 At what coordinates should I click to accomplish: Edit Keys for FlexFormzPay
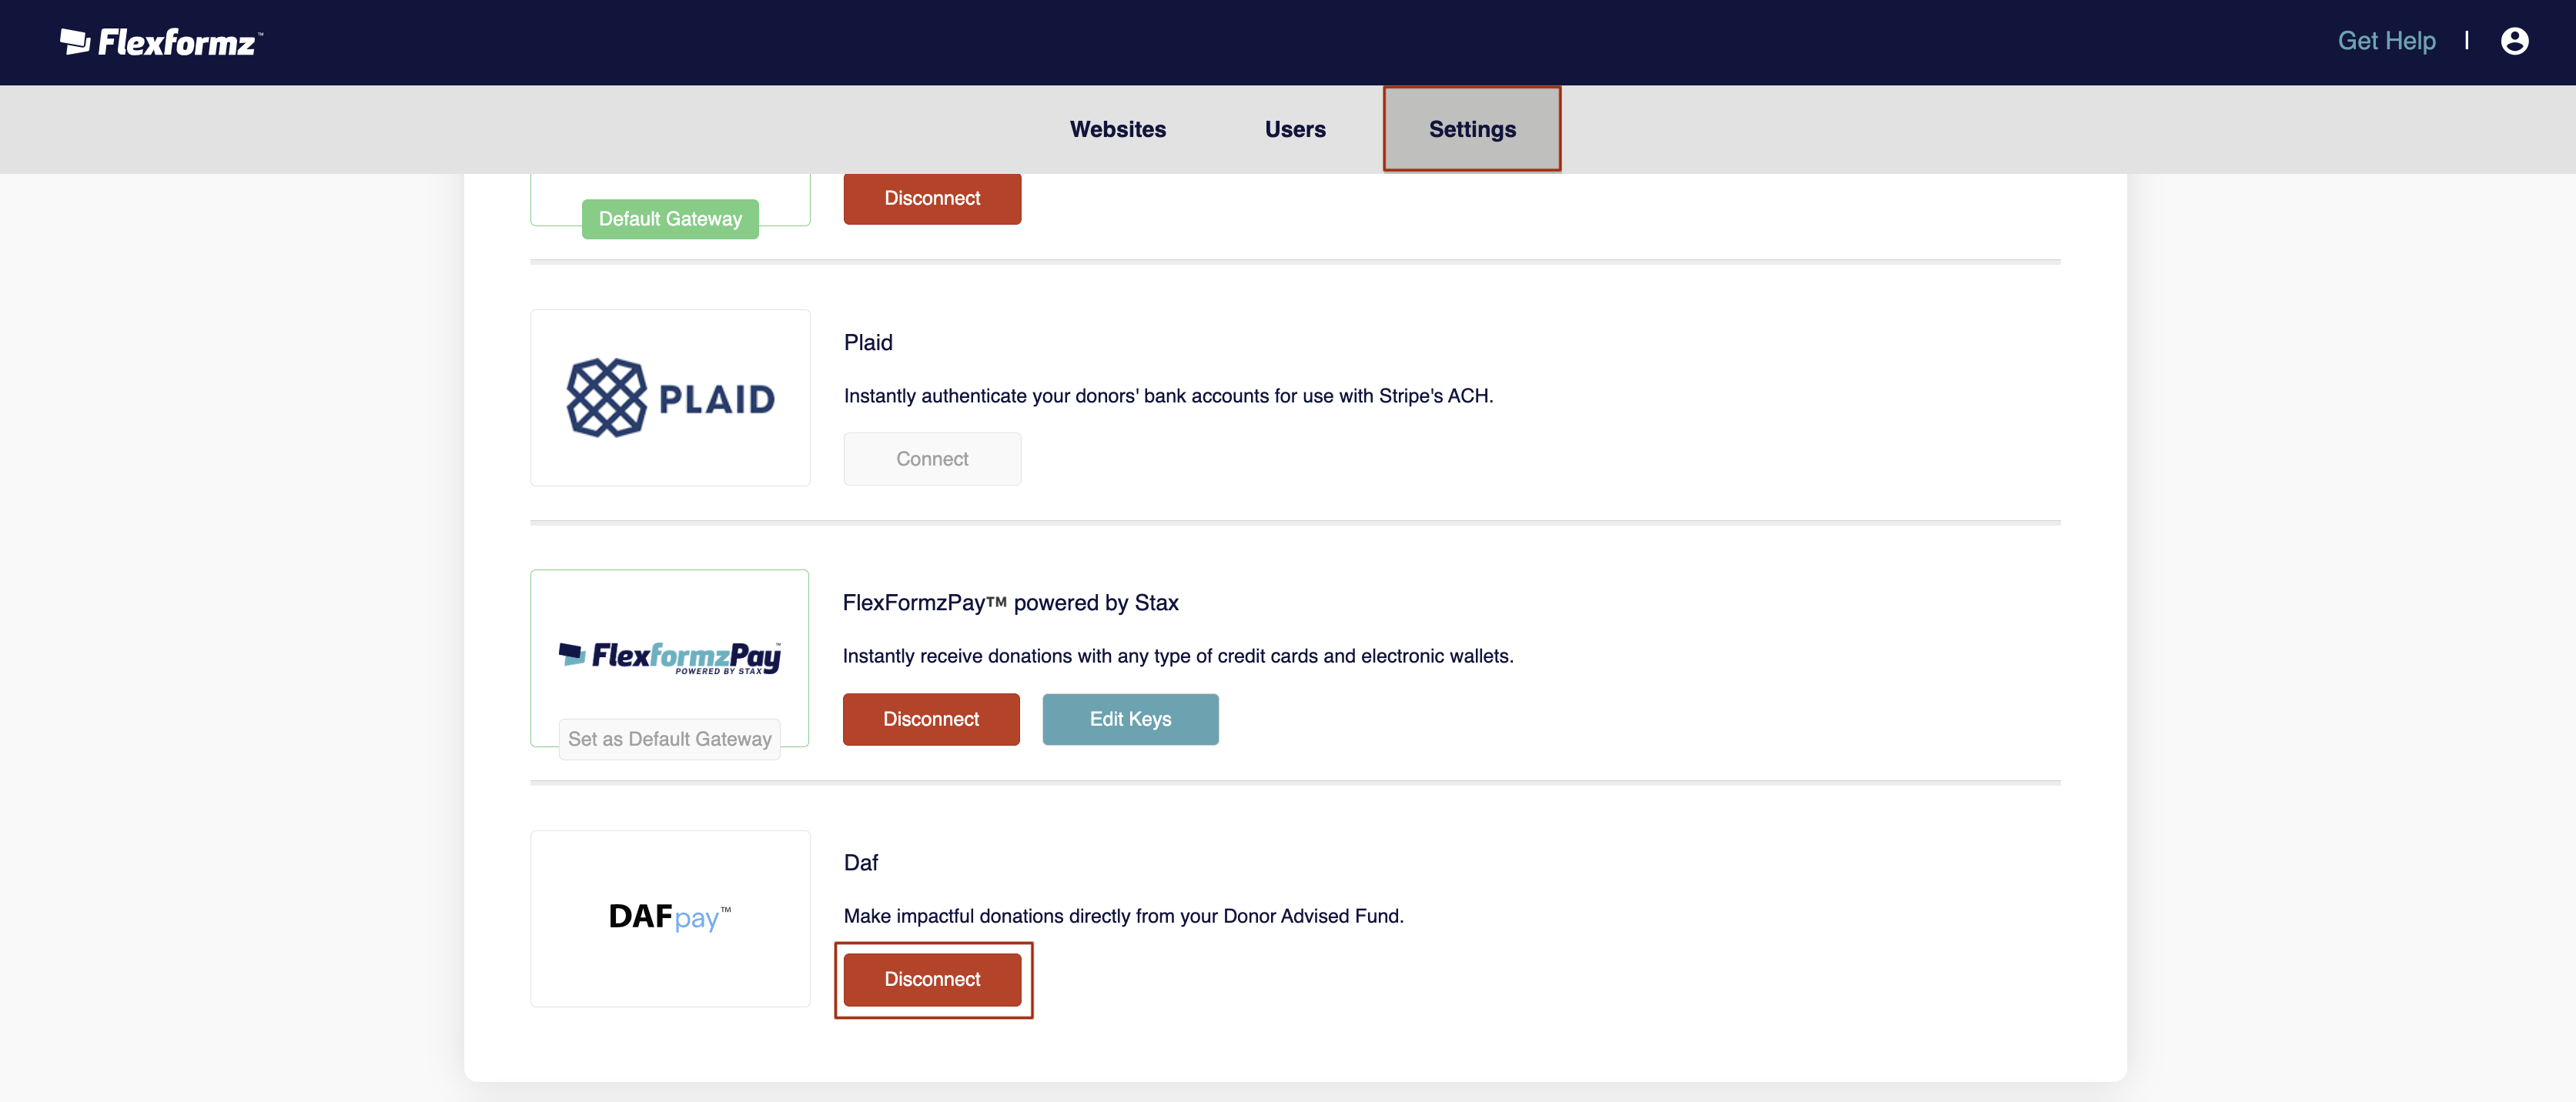(x=1130, y=719)
